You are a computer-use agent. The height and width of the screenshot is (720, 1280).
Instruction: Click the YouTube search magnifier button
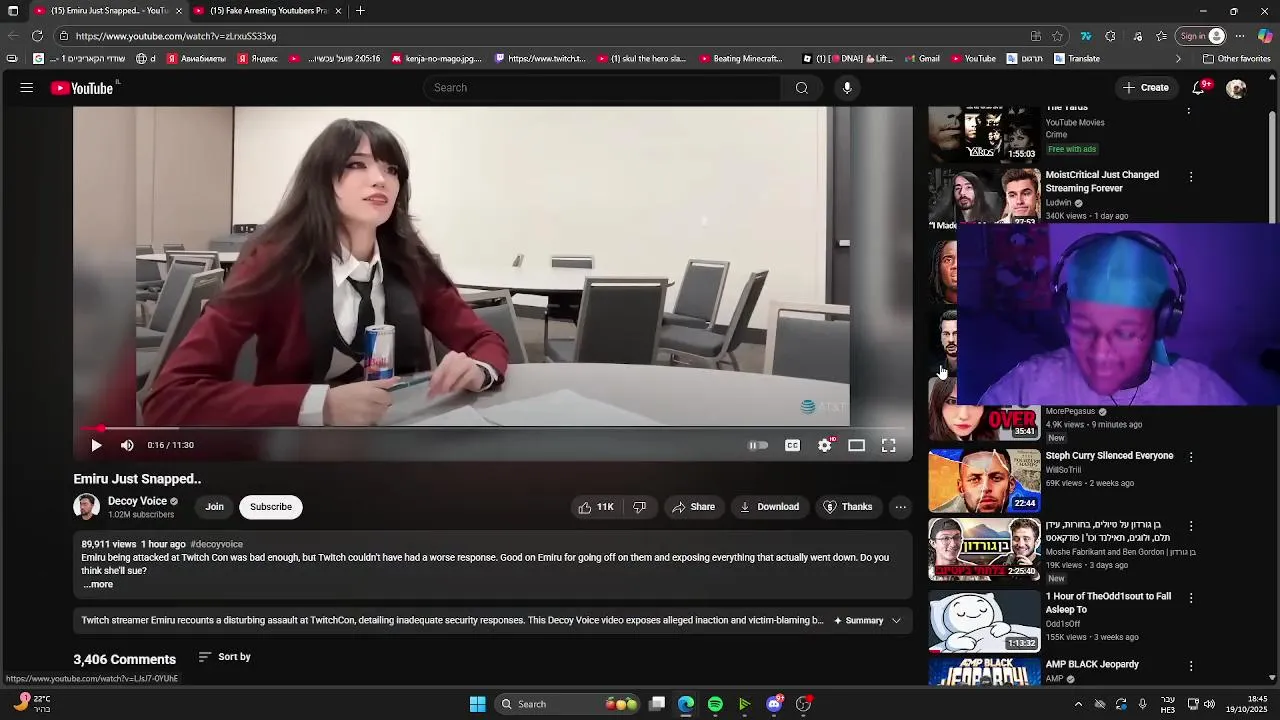pyautogui.click(x=801, y=88)
